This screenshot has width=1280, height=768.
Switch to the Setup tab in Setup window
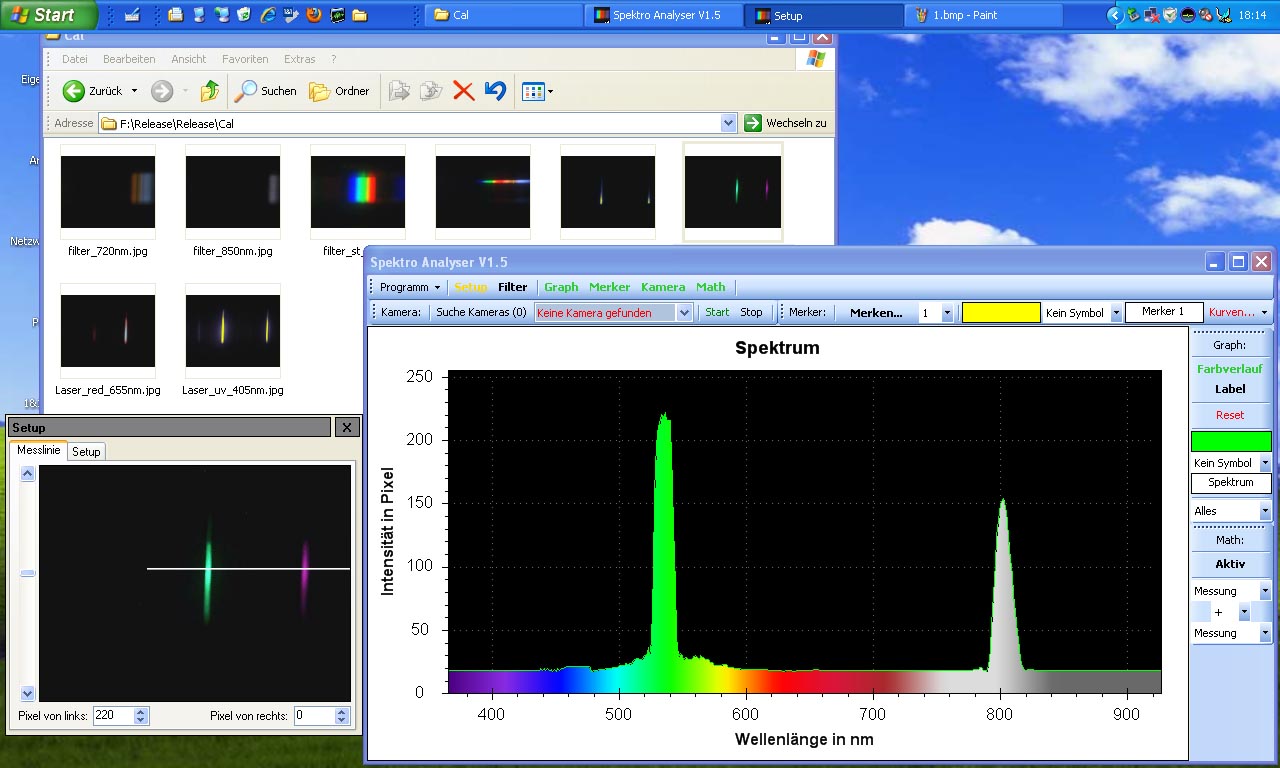pyautogui.click(x=86, y=452)
